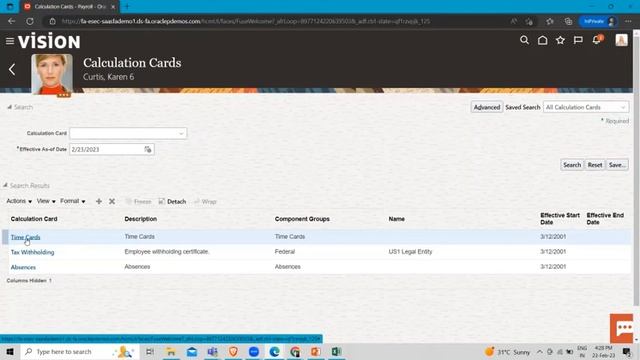Image resolution: width=640 pixels, height=360 pixels.
Task: Open PowerPoint from the taskbar
Action: point(316,351)
